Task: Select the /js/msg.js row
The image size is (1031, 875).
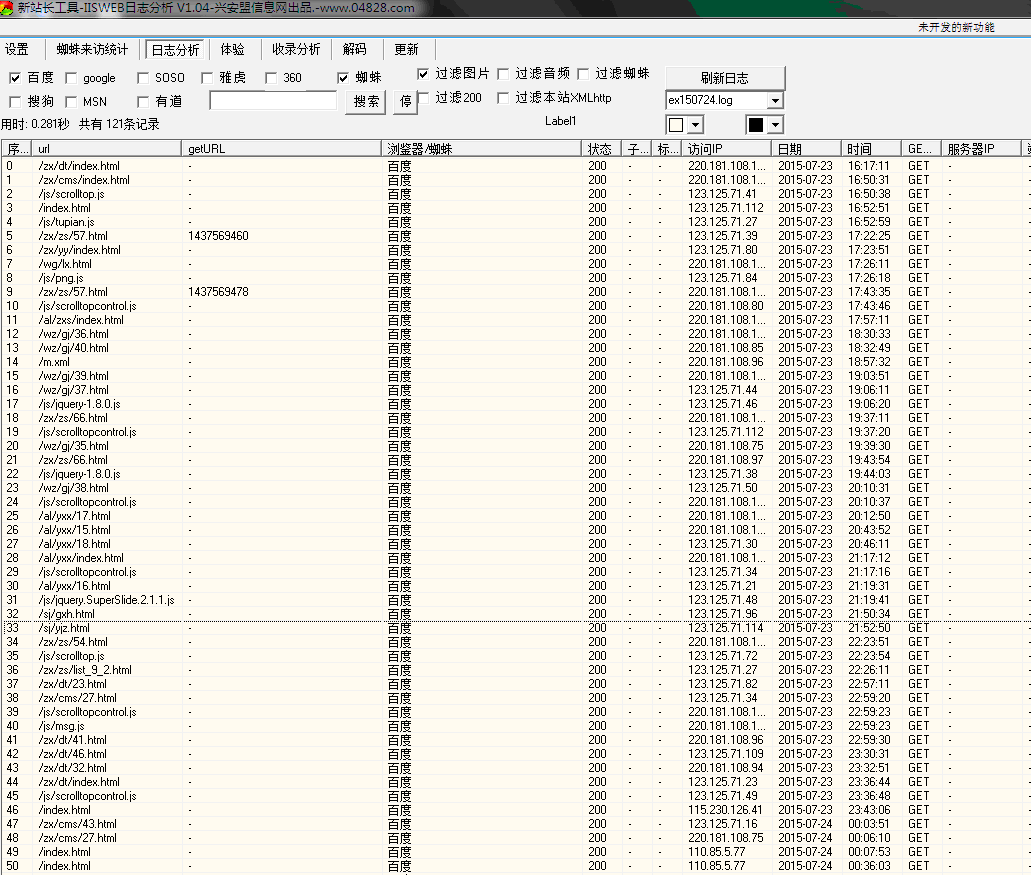Action: (x=516, y=726)
